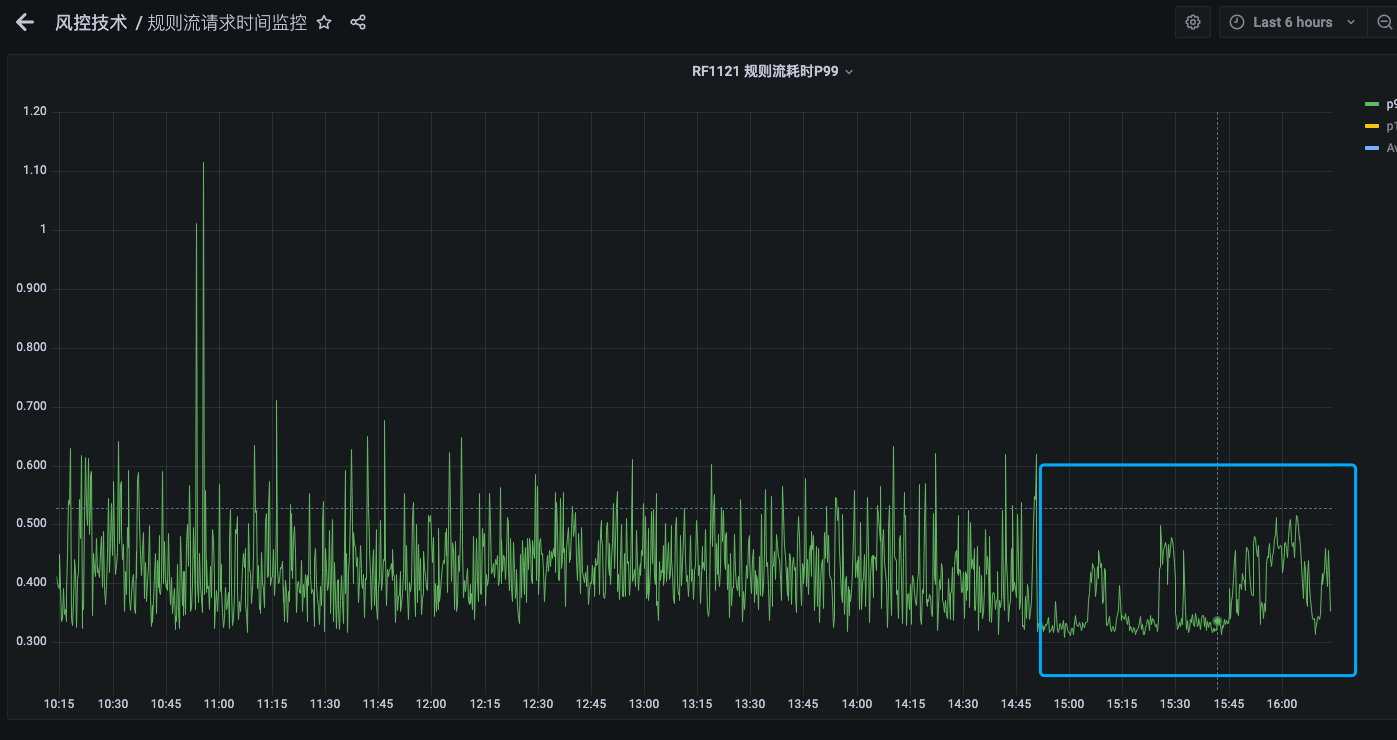The width and height of the screenshot is (1397, 740).
Task: Click the 12:30 time axis label
Action: pos(538,704)
